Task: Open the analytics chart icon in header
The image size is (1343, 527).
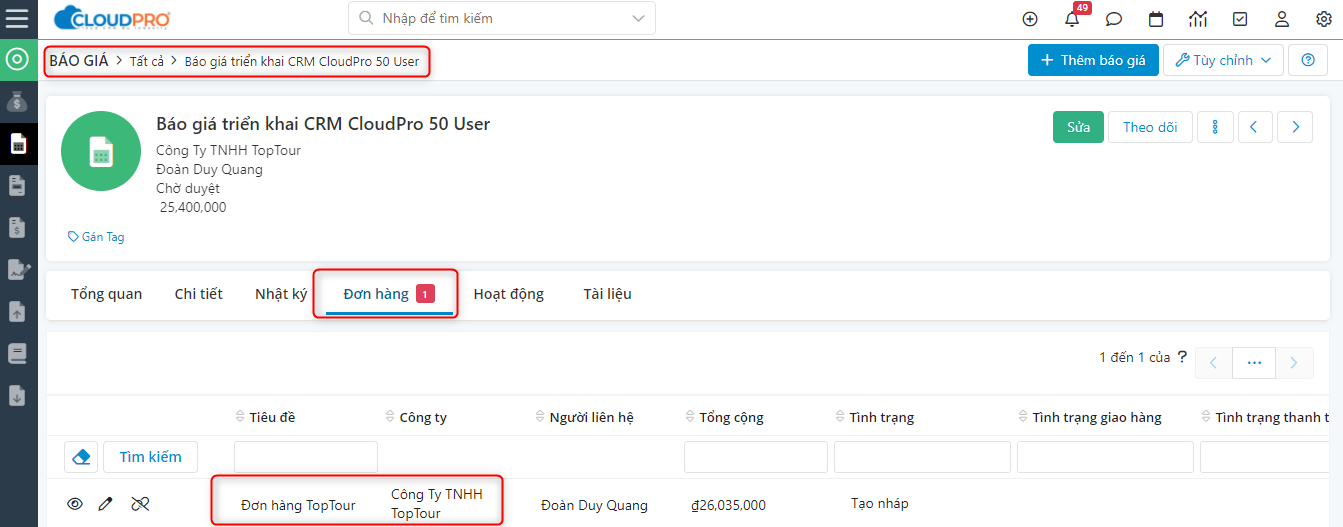Action: pos(1198,18)
